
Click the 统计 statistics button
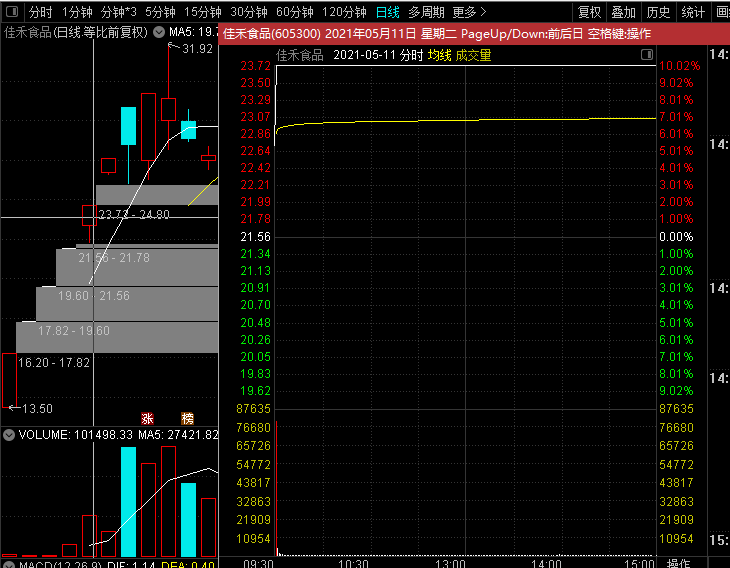click(x=693, y=12)
